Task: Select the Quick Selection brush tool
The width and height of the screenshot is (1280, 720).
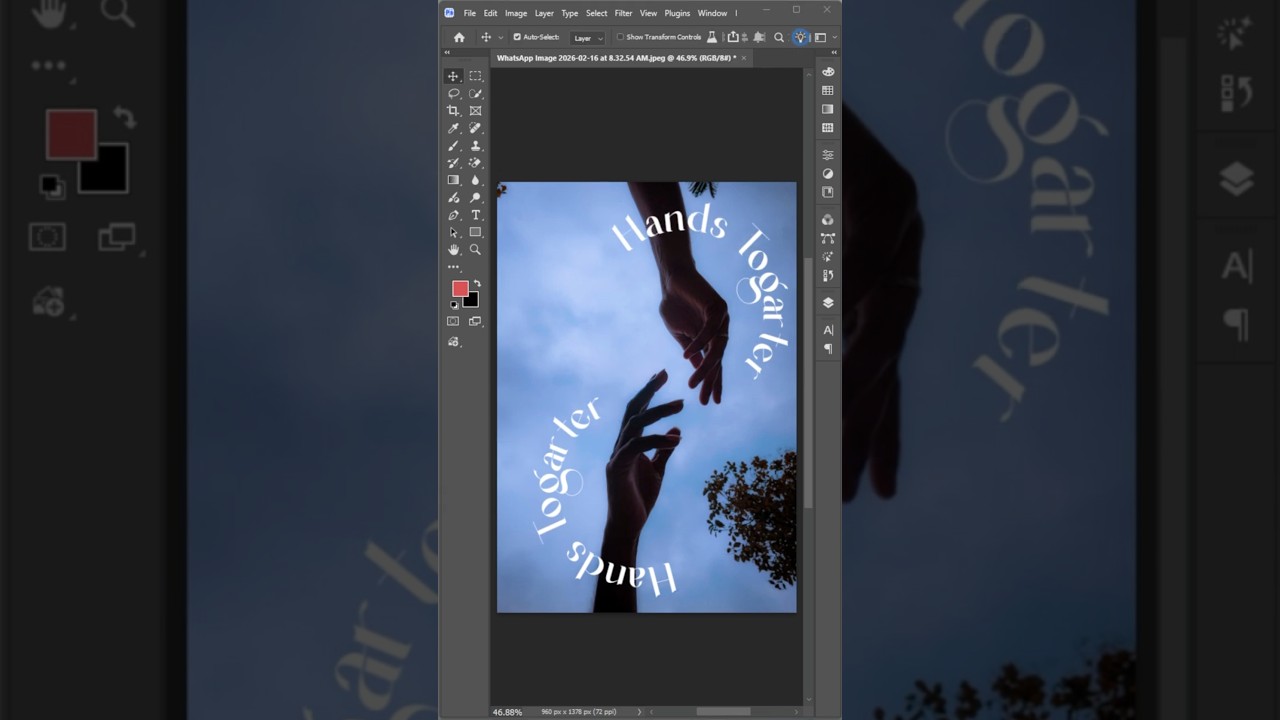Action: pos(475,93)
